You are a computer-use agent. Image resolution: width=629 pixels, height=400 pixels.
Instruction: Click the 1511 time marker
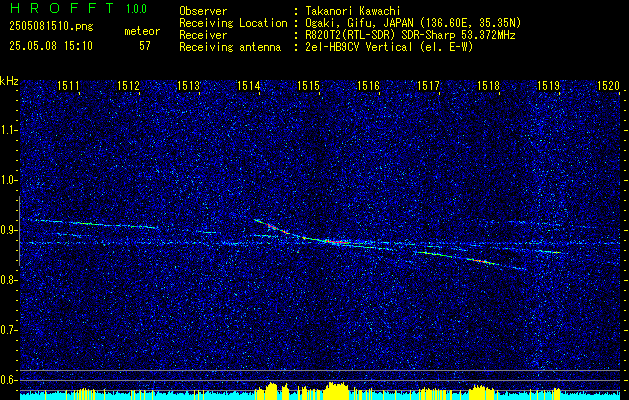pyautogui.click(x=69, y=85)
